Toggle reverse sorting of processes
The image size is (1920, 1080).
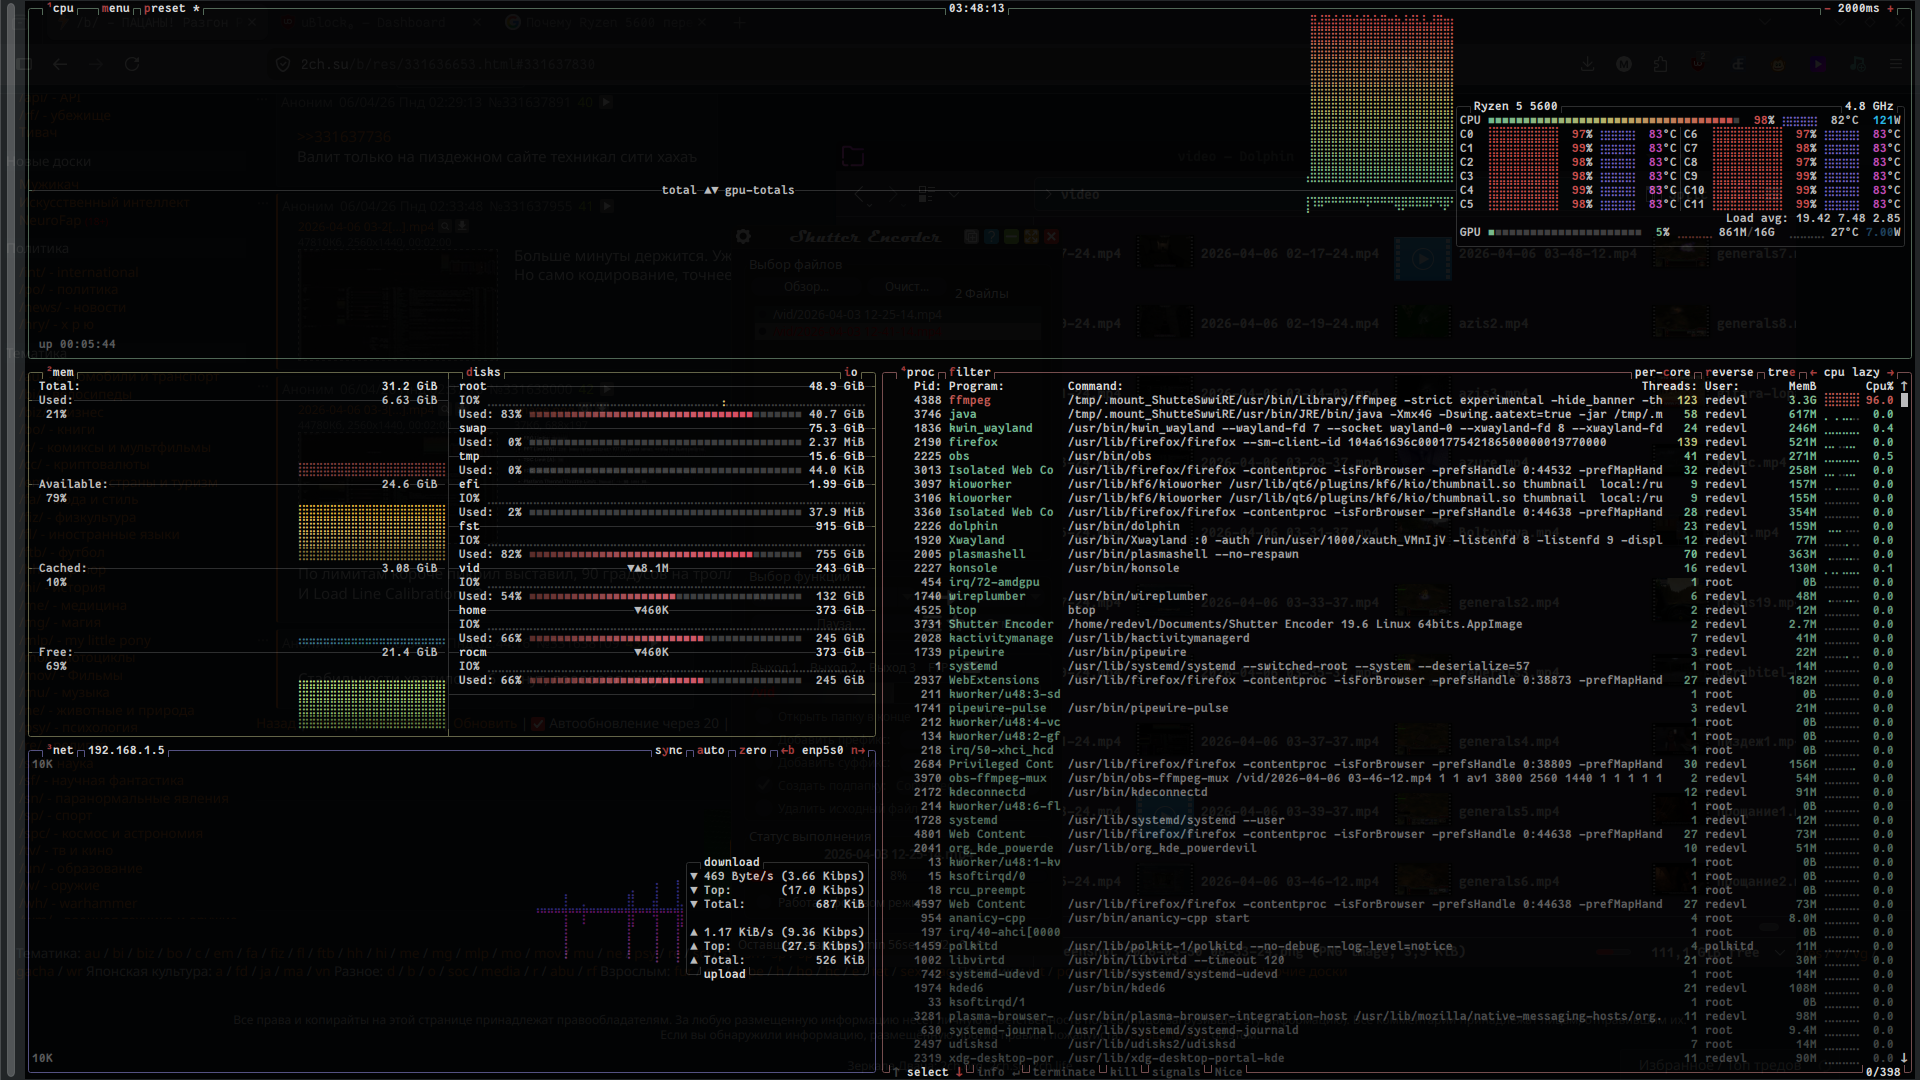(x=1730, y=372)
